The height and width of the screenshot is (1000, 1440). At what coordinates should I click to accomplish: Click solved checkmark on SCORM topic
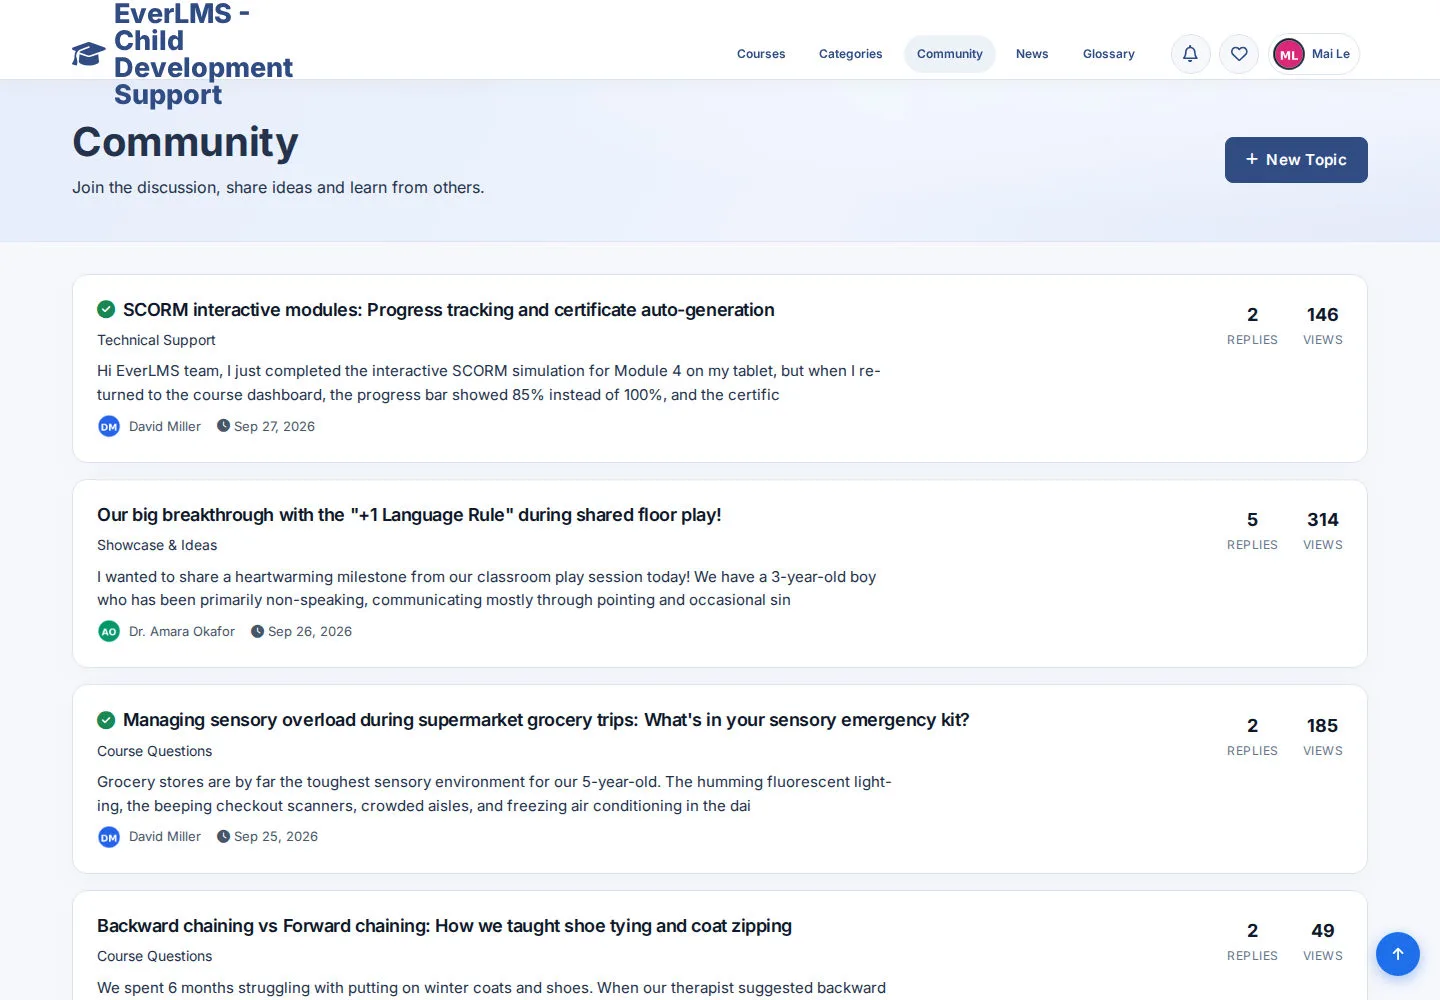point(106,309)
